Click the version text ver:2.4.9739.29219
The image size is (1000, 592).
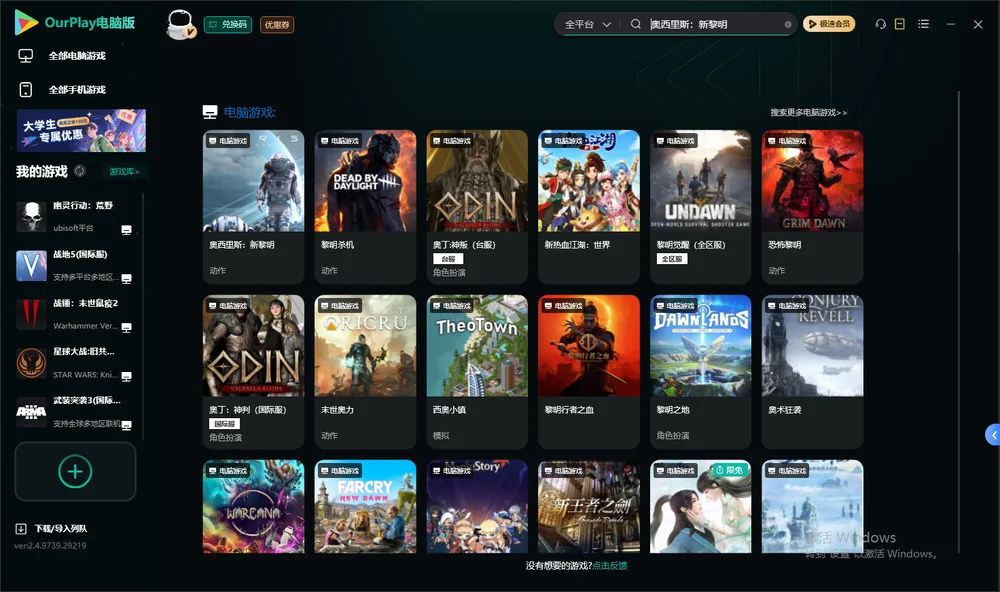pyautogui.click(x=50, y=545)
